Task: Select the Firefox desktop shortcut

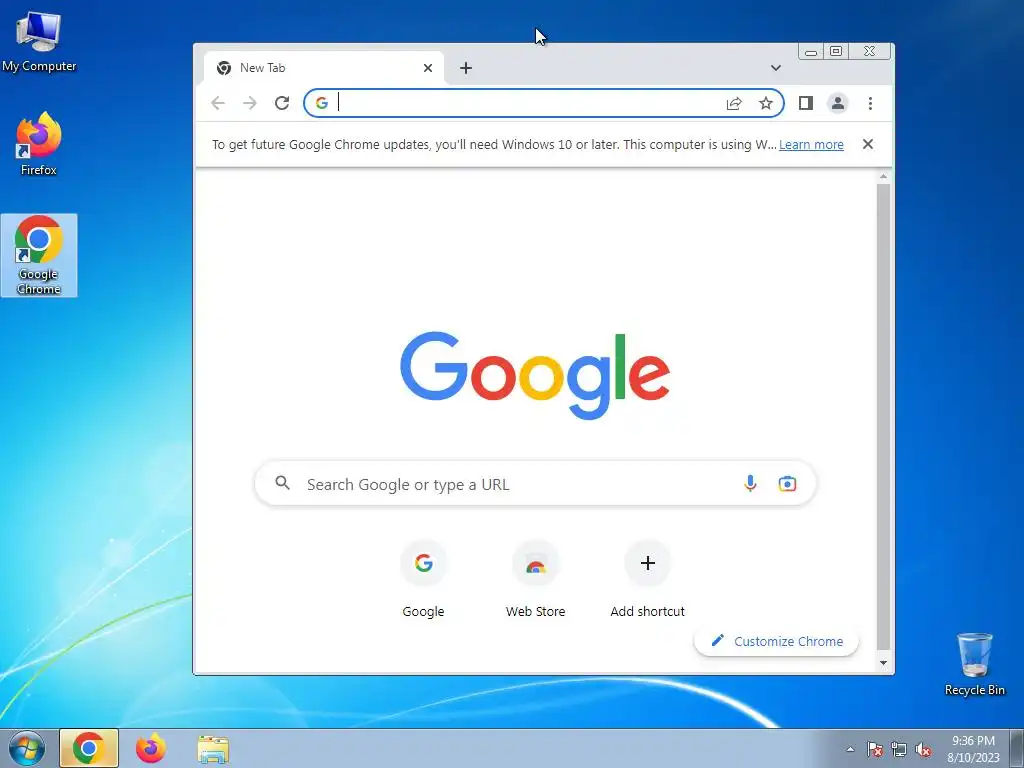Action: pos(39,144)
